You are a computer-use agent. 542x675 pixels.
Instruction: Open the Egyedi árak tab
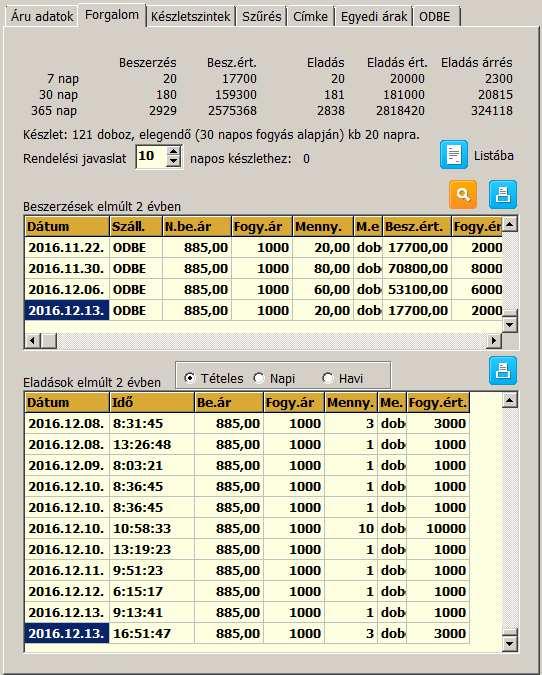coord(374,16)
